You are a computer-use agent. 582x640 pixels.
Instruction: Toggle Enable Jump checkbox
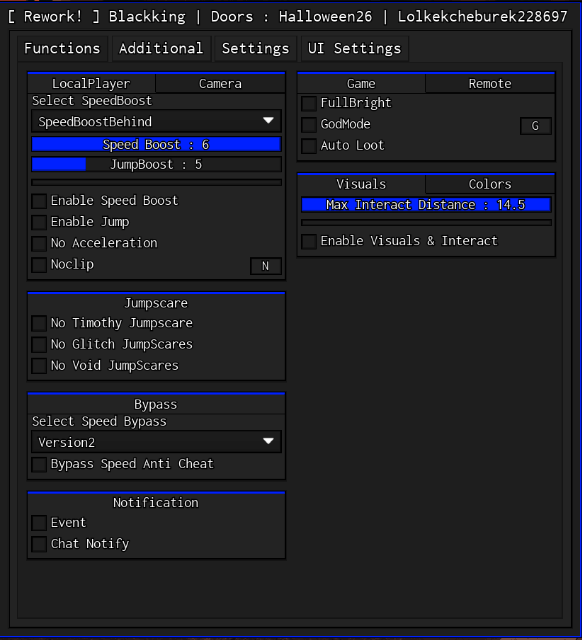[x=39, y=222]
